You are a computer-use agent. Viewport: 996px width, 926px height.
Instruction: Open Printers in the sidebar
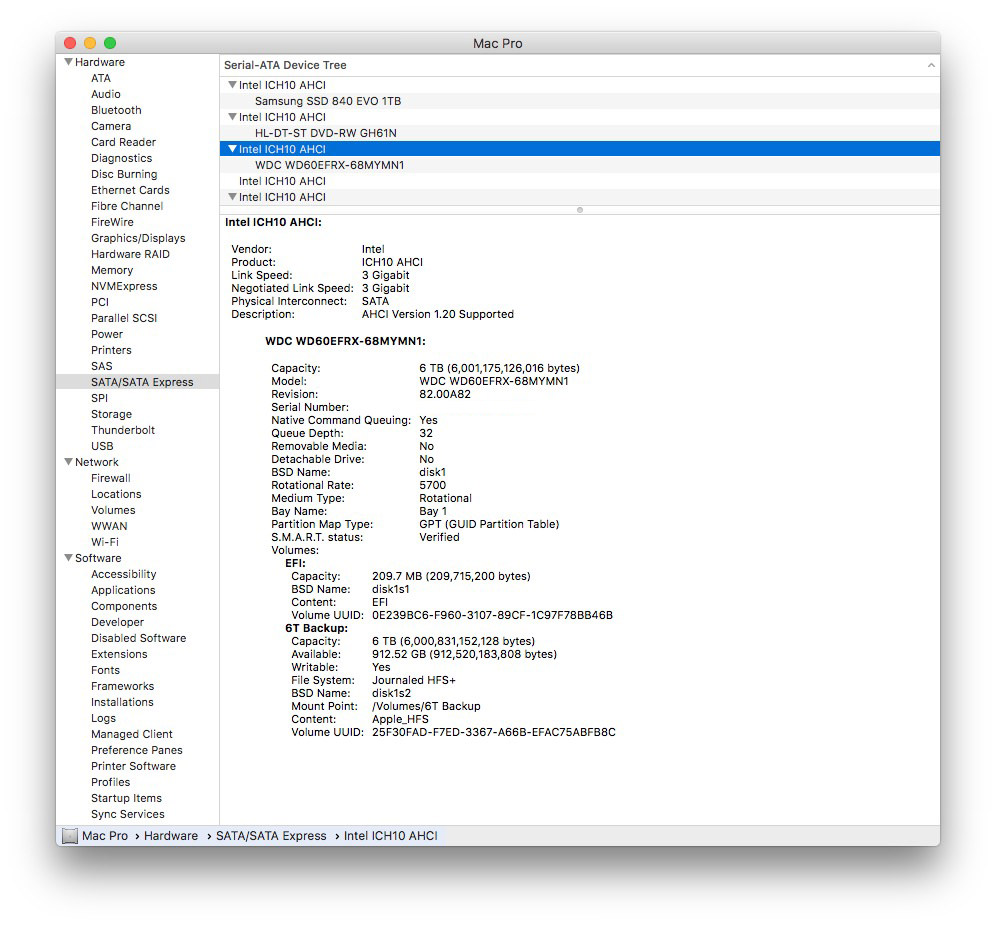click(x=111, y=350)
